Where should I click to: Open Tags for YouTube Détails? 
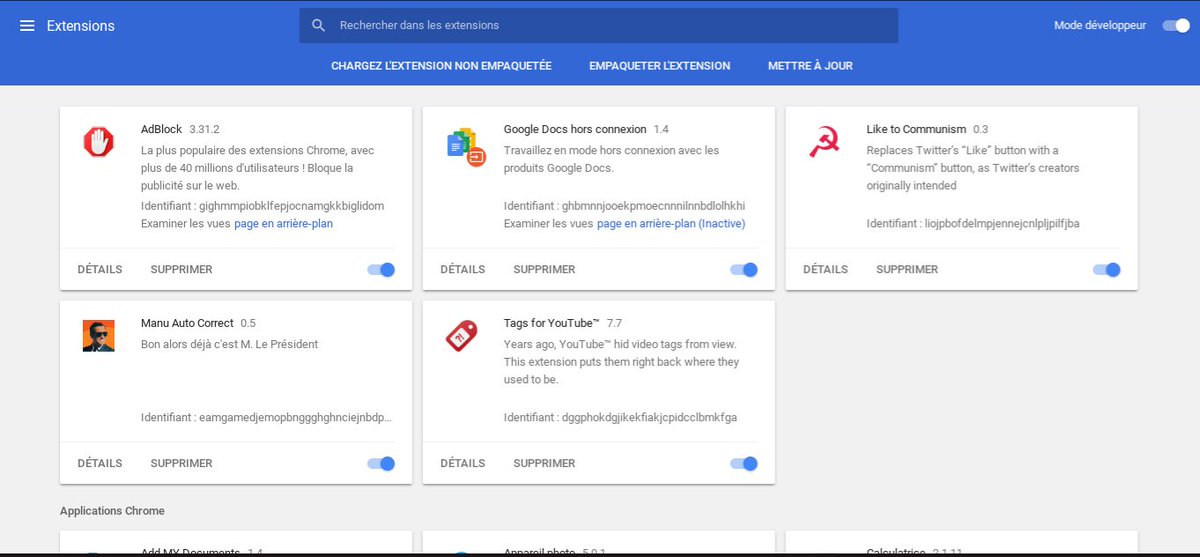(463, 463)
